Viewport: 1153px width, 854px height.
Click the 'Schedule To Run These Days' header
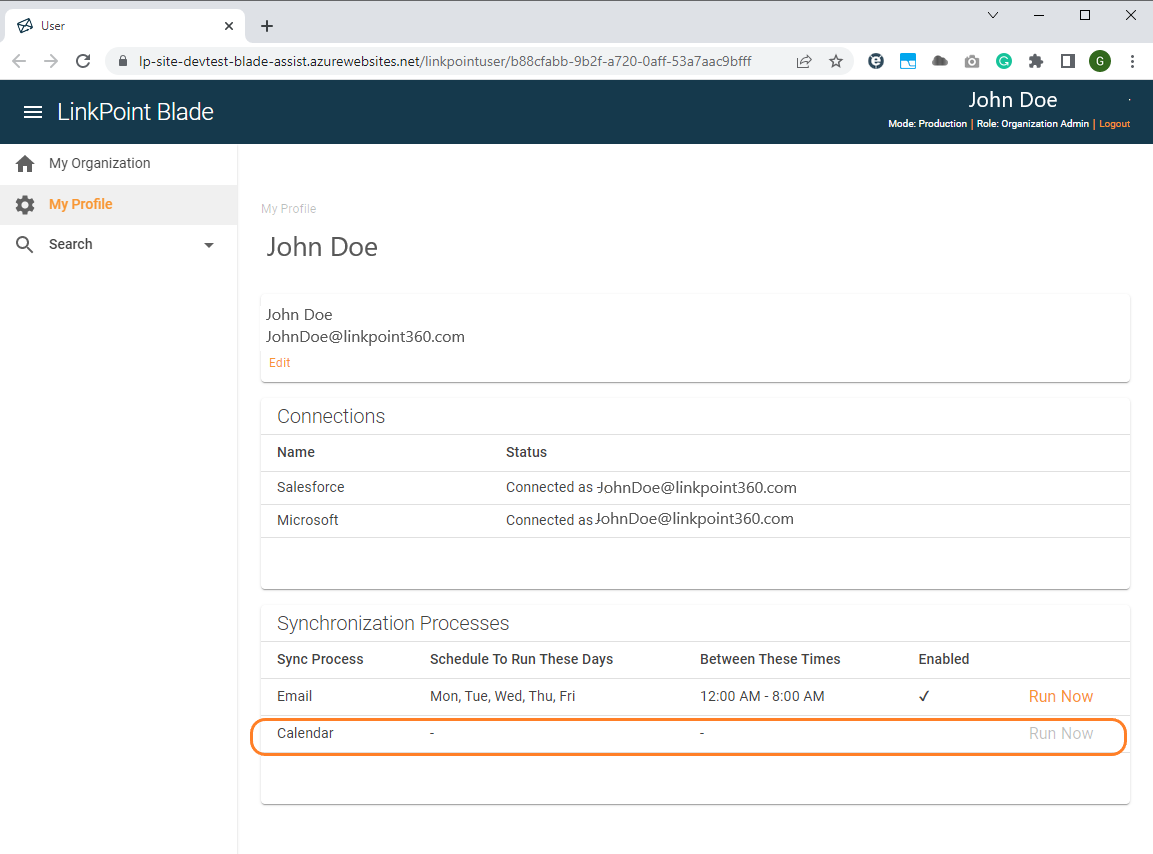click(521, 659)
